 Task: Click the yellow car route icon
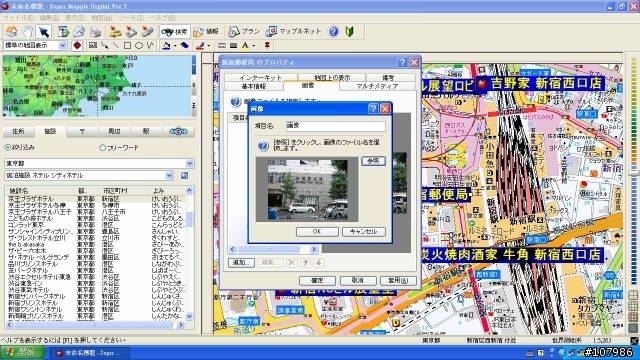pyautogui.click(x=116, y=31)
